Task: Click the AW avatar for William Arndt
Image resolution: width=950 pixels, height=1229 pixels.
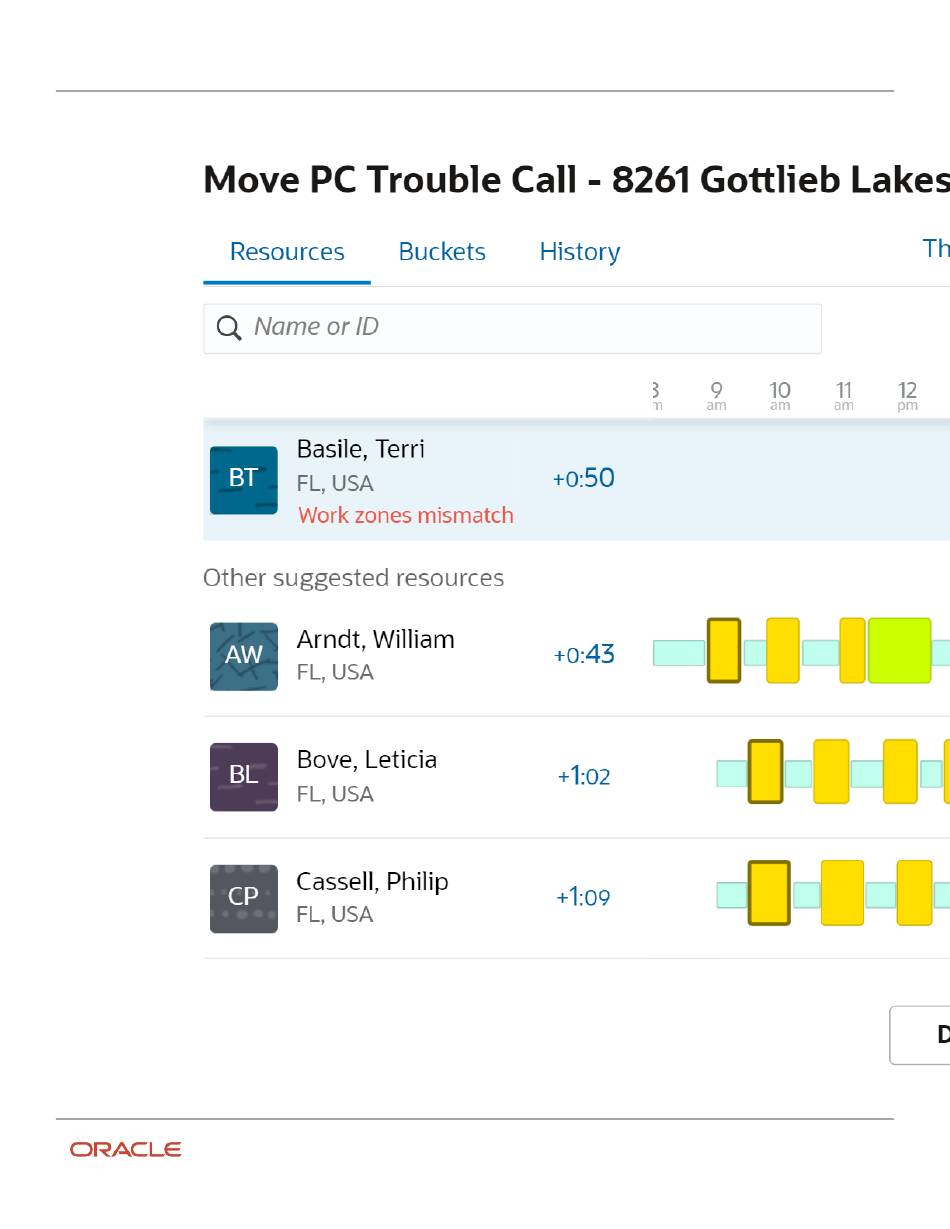Action: 244,656
